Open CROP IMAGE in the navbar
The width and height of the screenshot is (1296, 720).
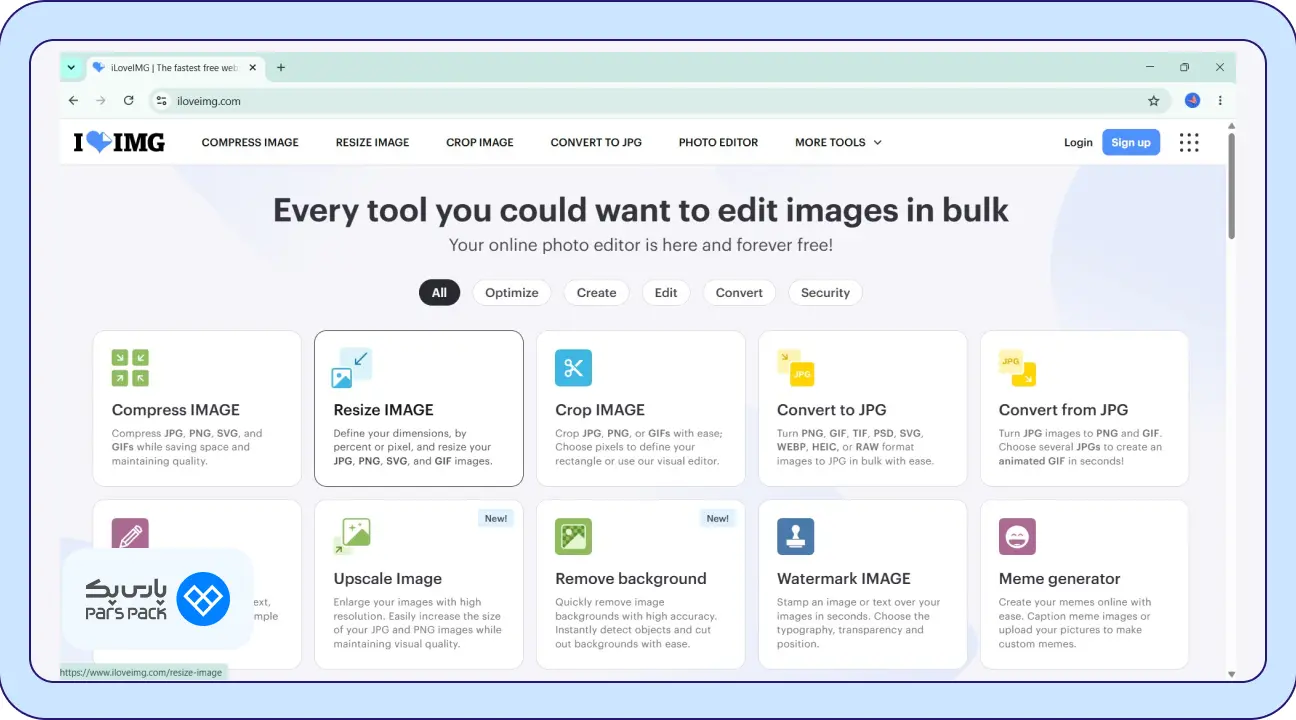pos(480,142)
